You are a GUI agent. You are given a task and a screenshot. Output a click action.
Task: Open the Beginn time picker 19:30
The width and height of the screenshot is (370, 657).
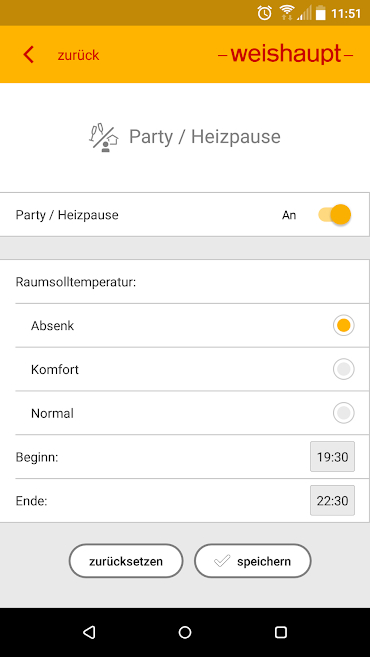[x=332, y=457]
